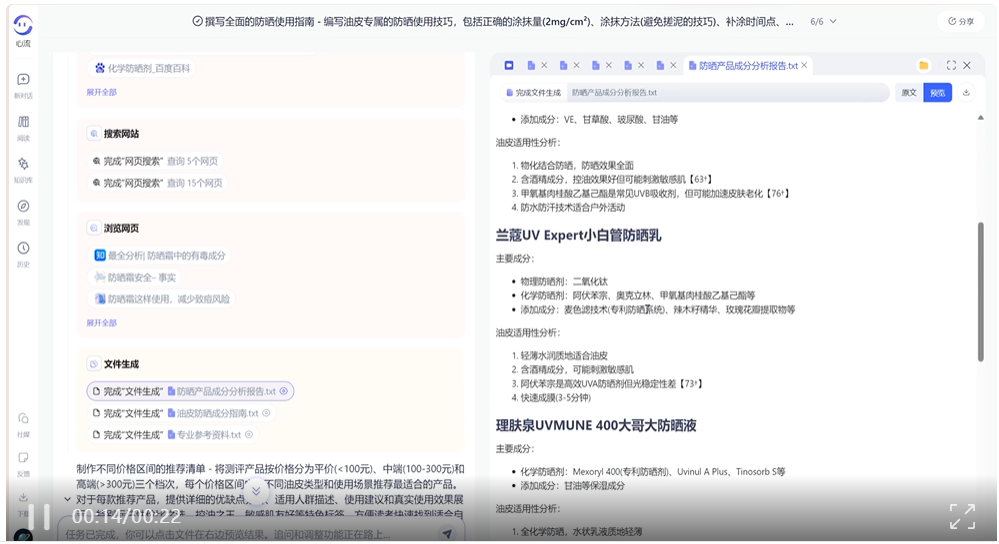Click the user avatar in sidebar

[23, 536]
